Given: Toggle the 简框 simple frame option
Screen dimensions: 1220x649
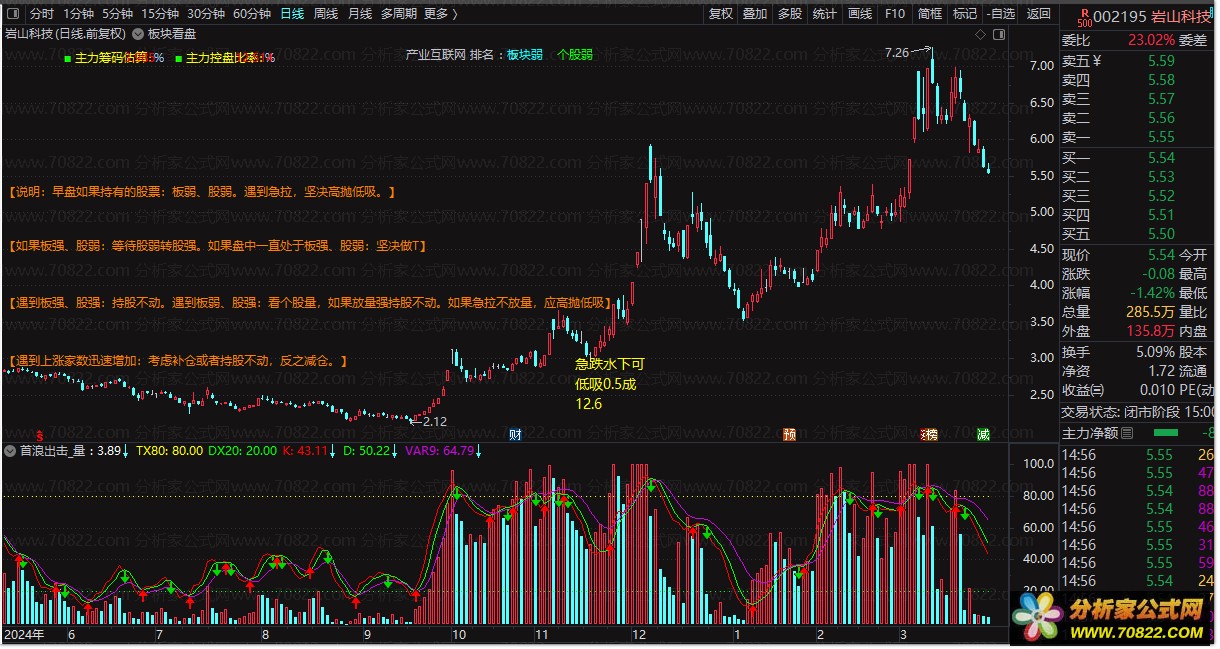Looking at the screenshot, I should [930, 14].
